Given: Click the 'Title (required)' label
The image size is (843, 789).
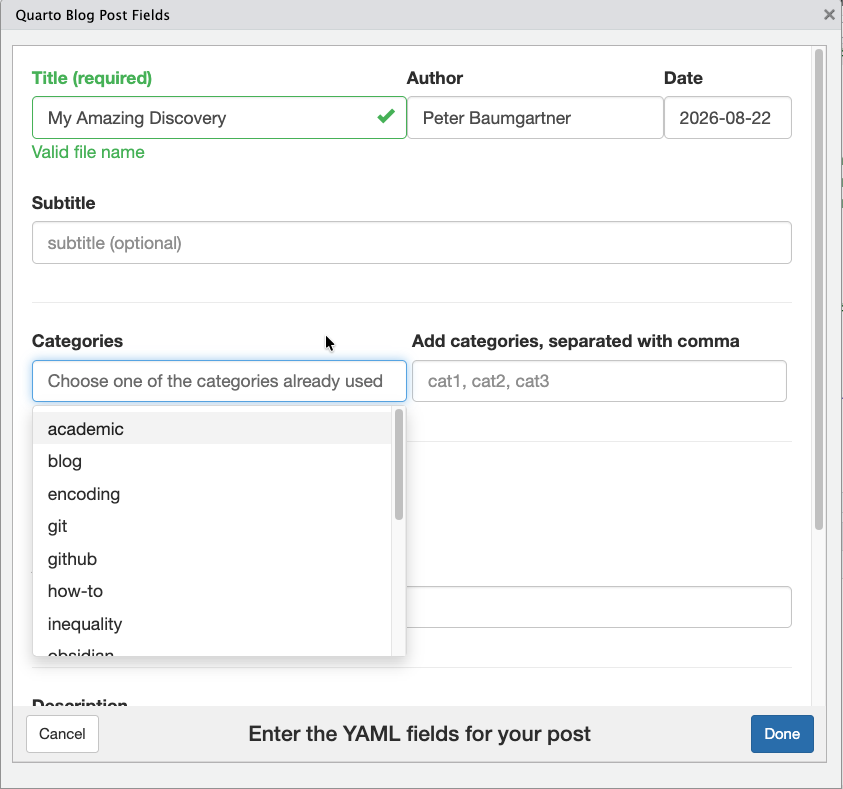Looking at the screenshot, I should tap(92, 78).
